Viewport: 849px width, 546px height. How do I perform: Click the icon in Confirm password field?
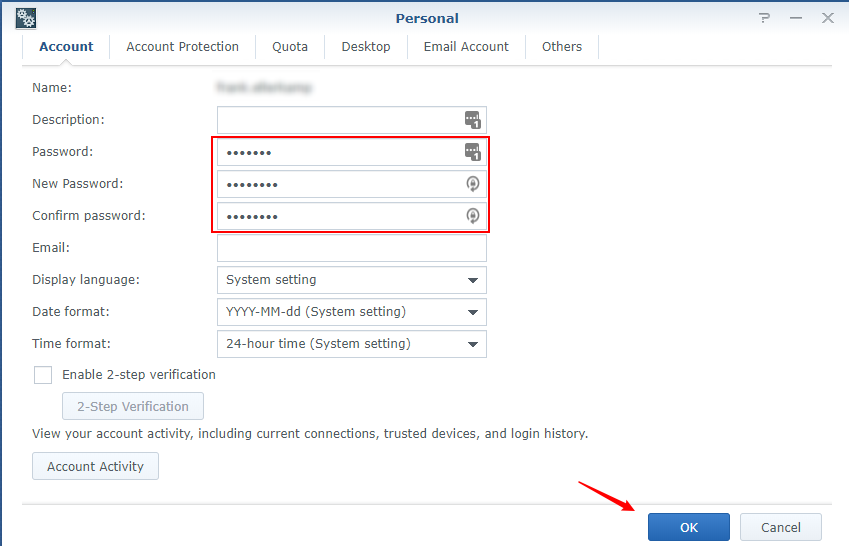pyautogui.click(x=473, y=216)
